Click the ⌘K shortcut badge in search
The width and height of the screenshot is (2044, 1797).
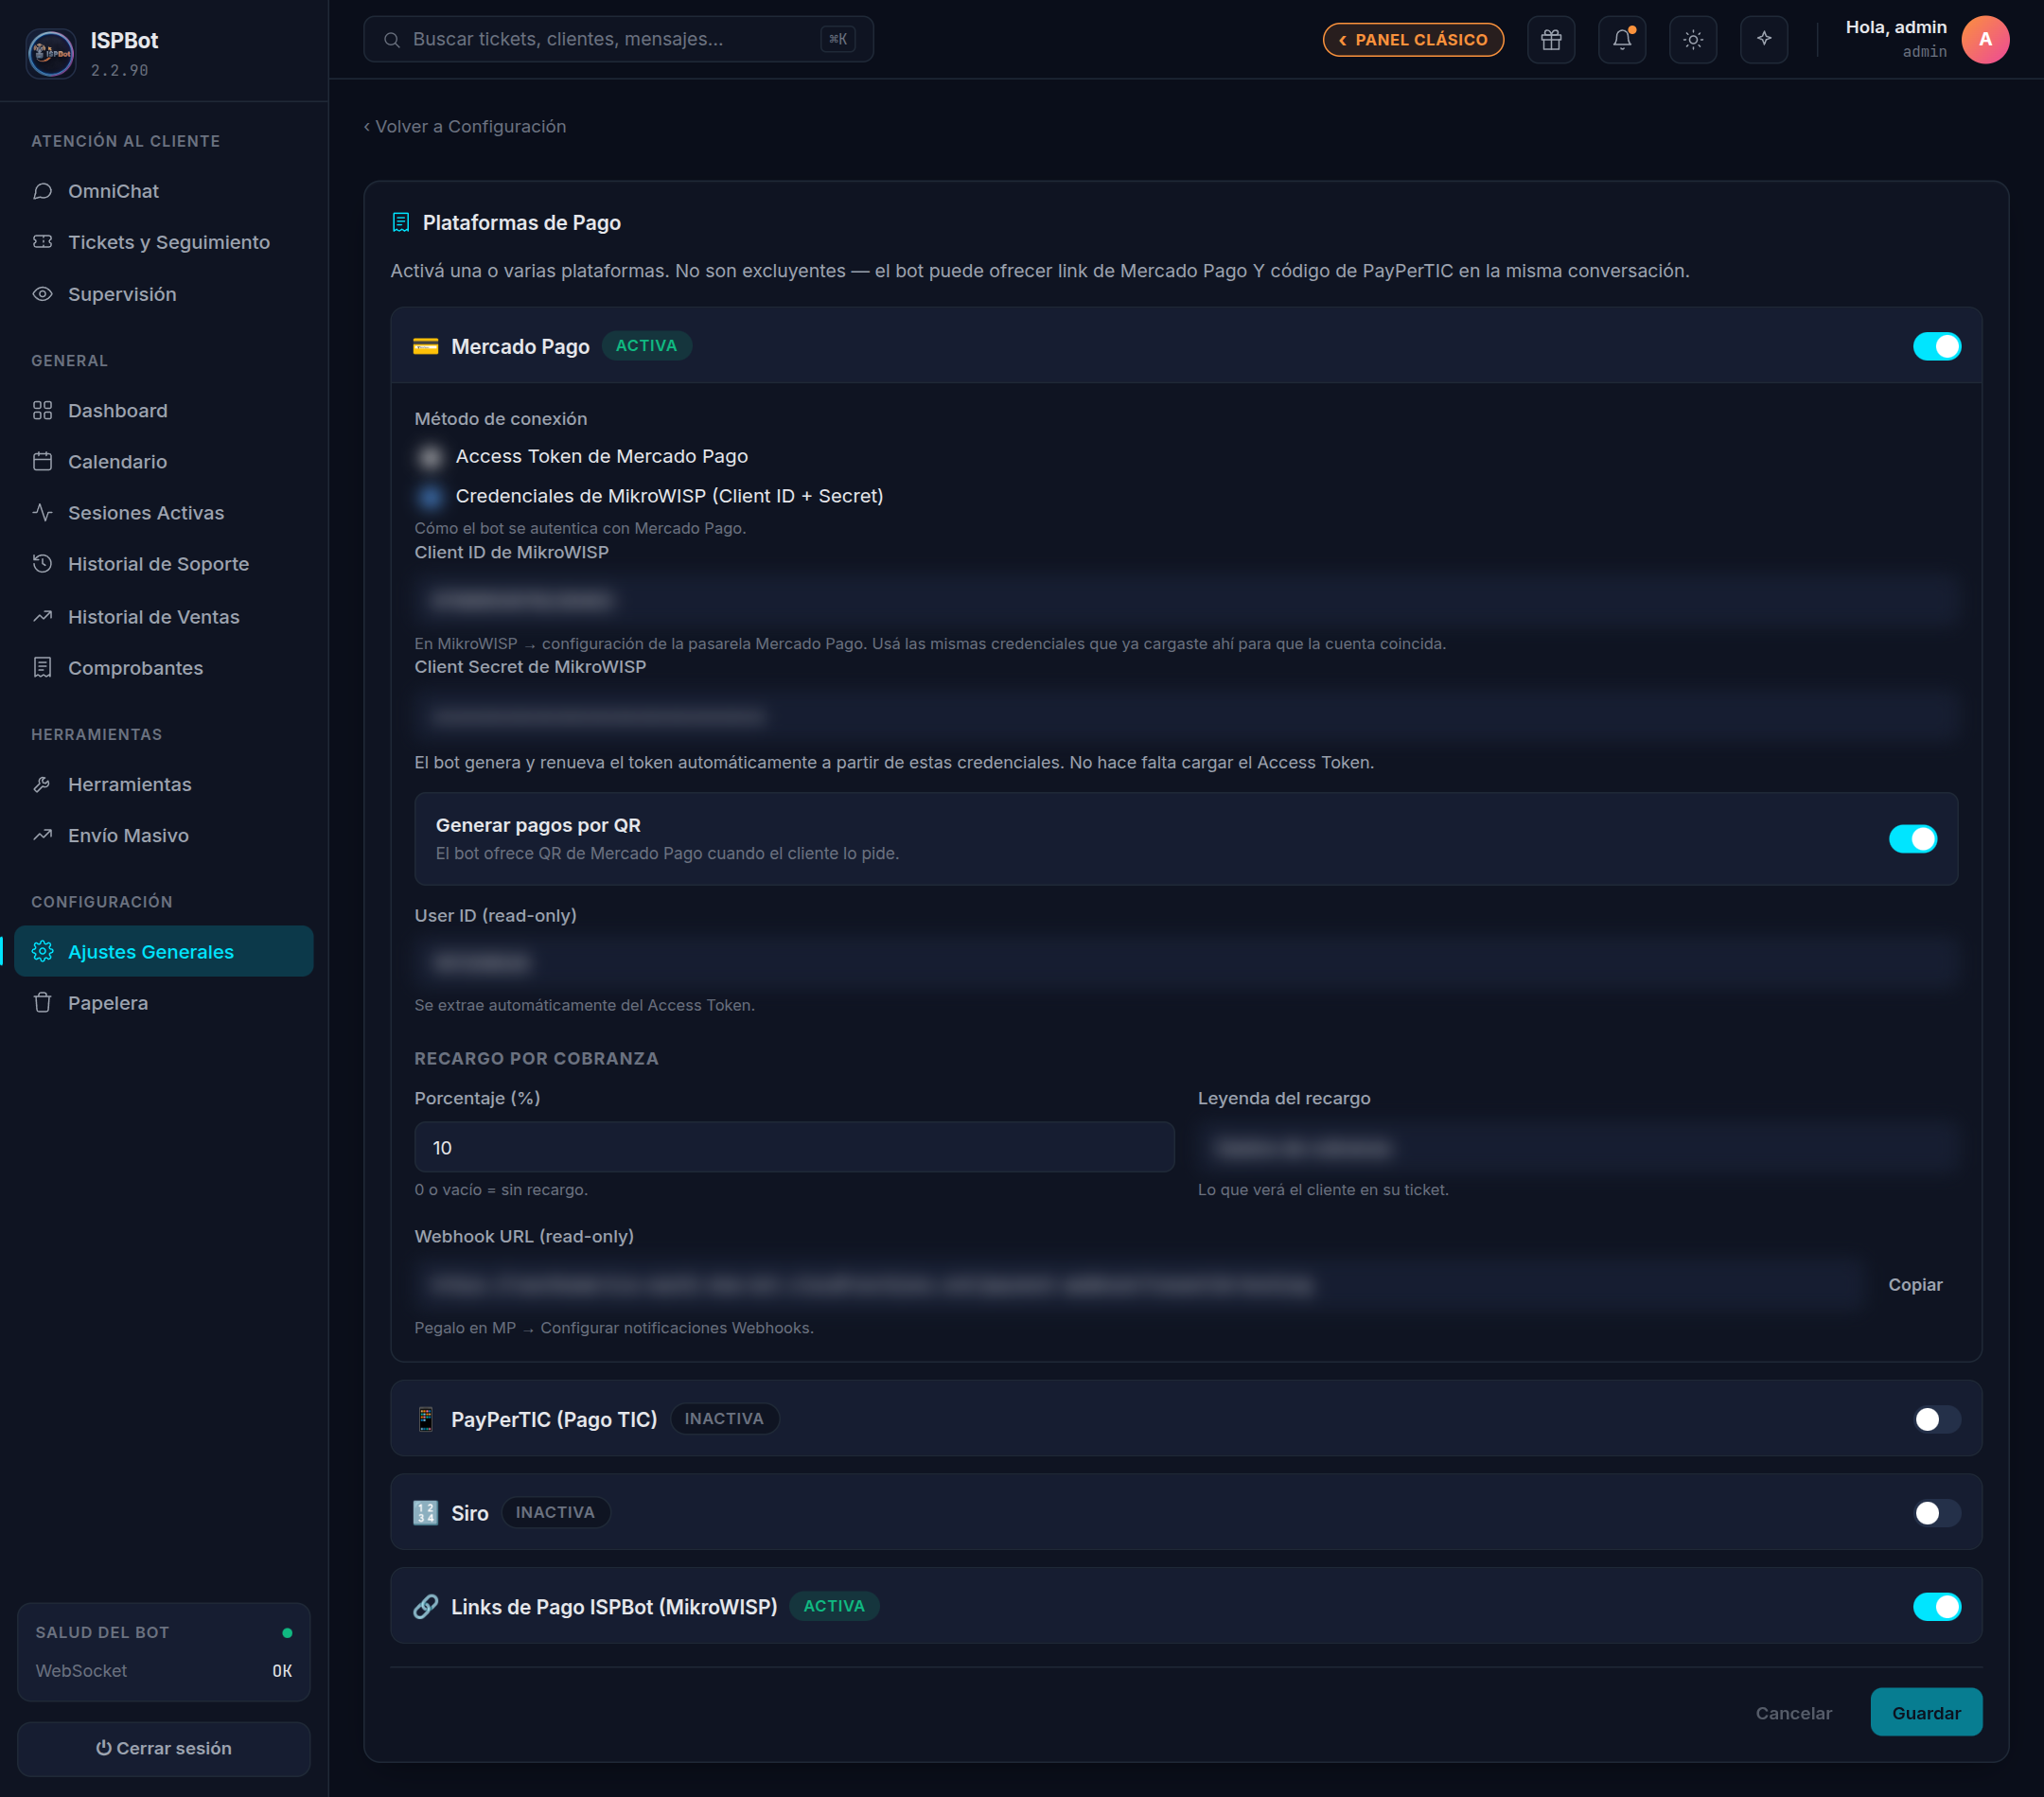[837, 40]
